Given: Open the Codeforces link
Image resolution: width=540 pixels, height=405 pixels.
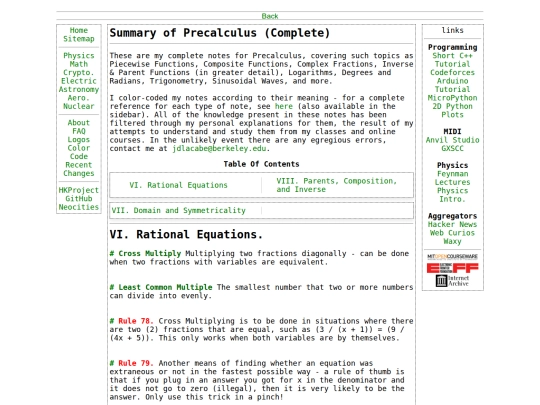Looking at the screenshot, I should pos(452,72).
